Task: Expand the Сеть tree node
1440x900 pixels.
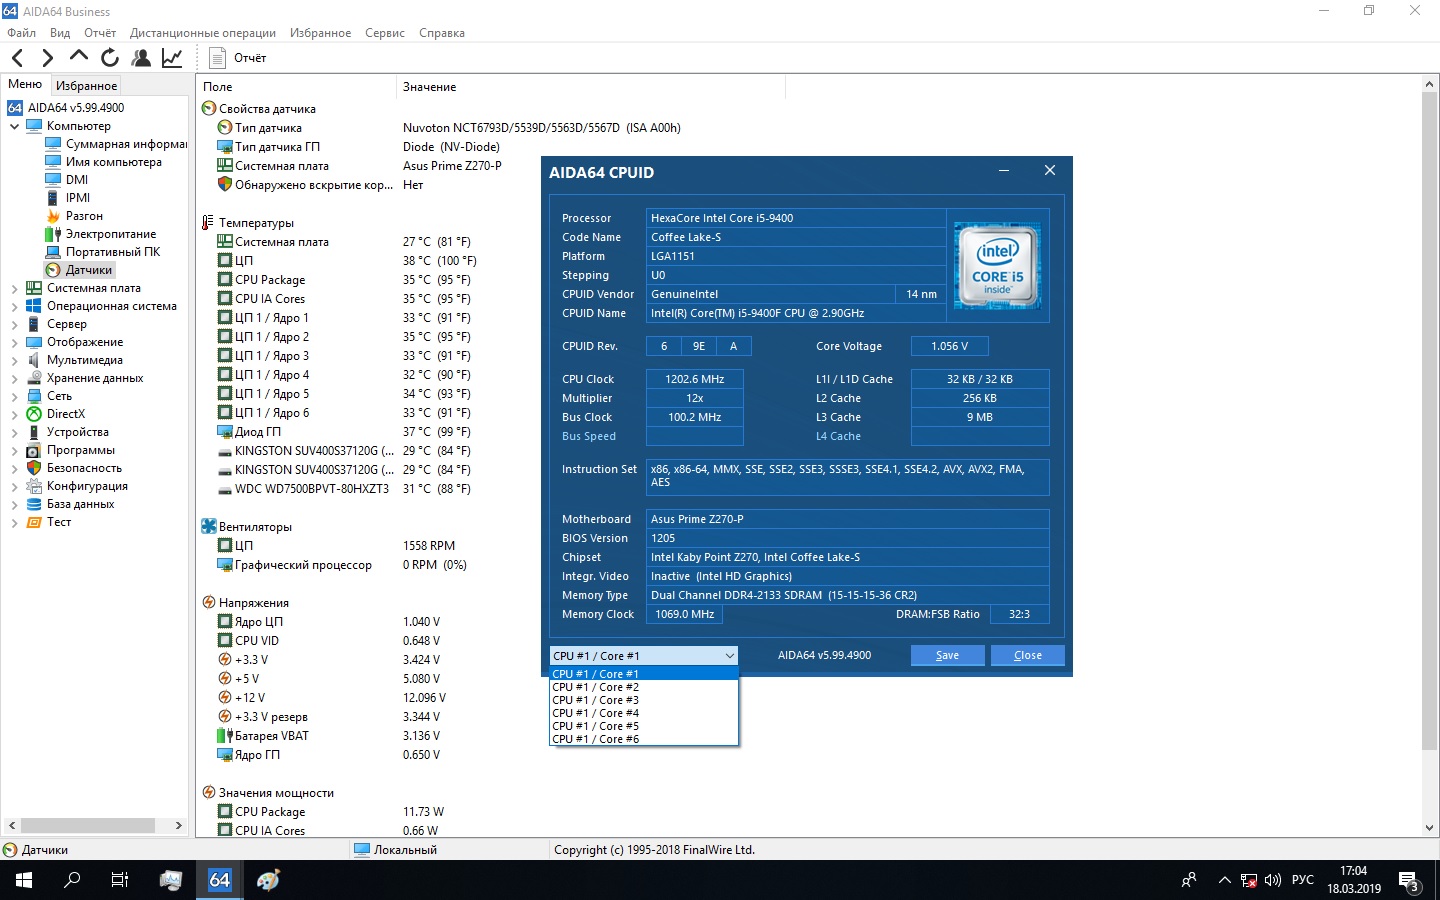Action: 14,396
